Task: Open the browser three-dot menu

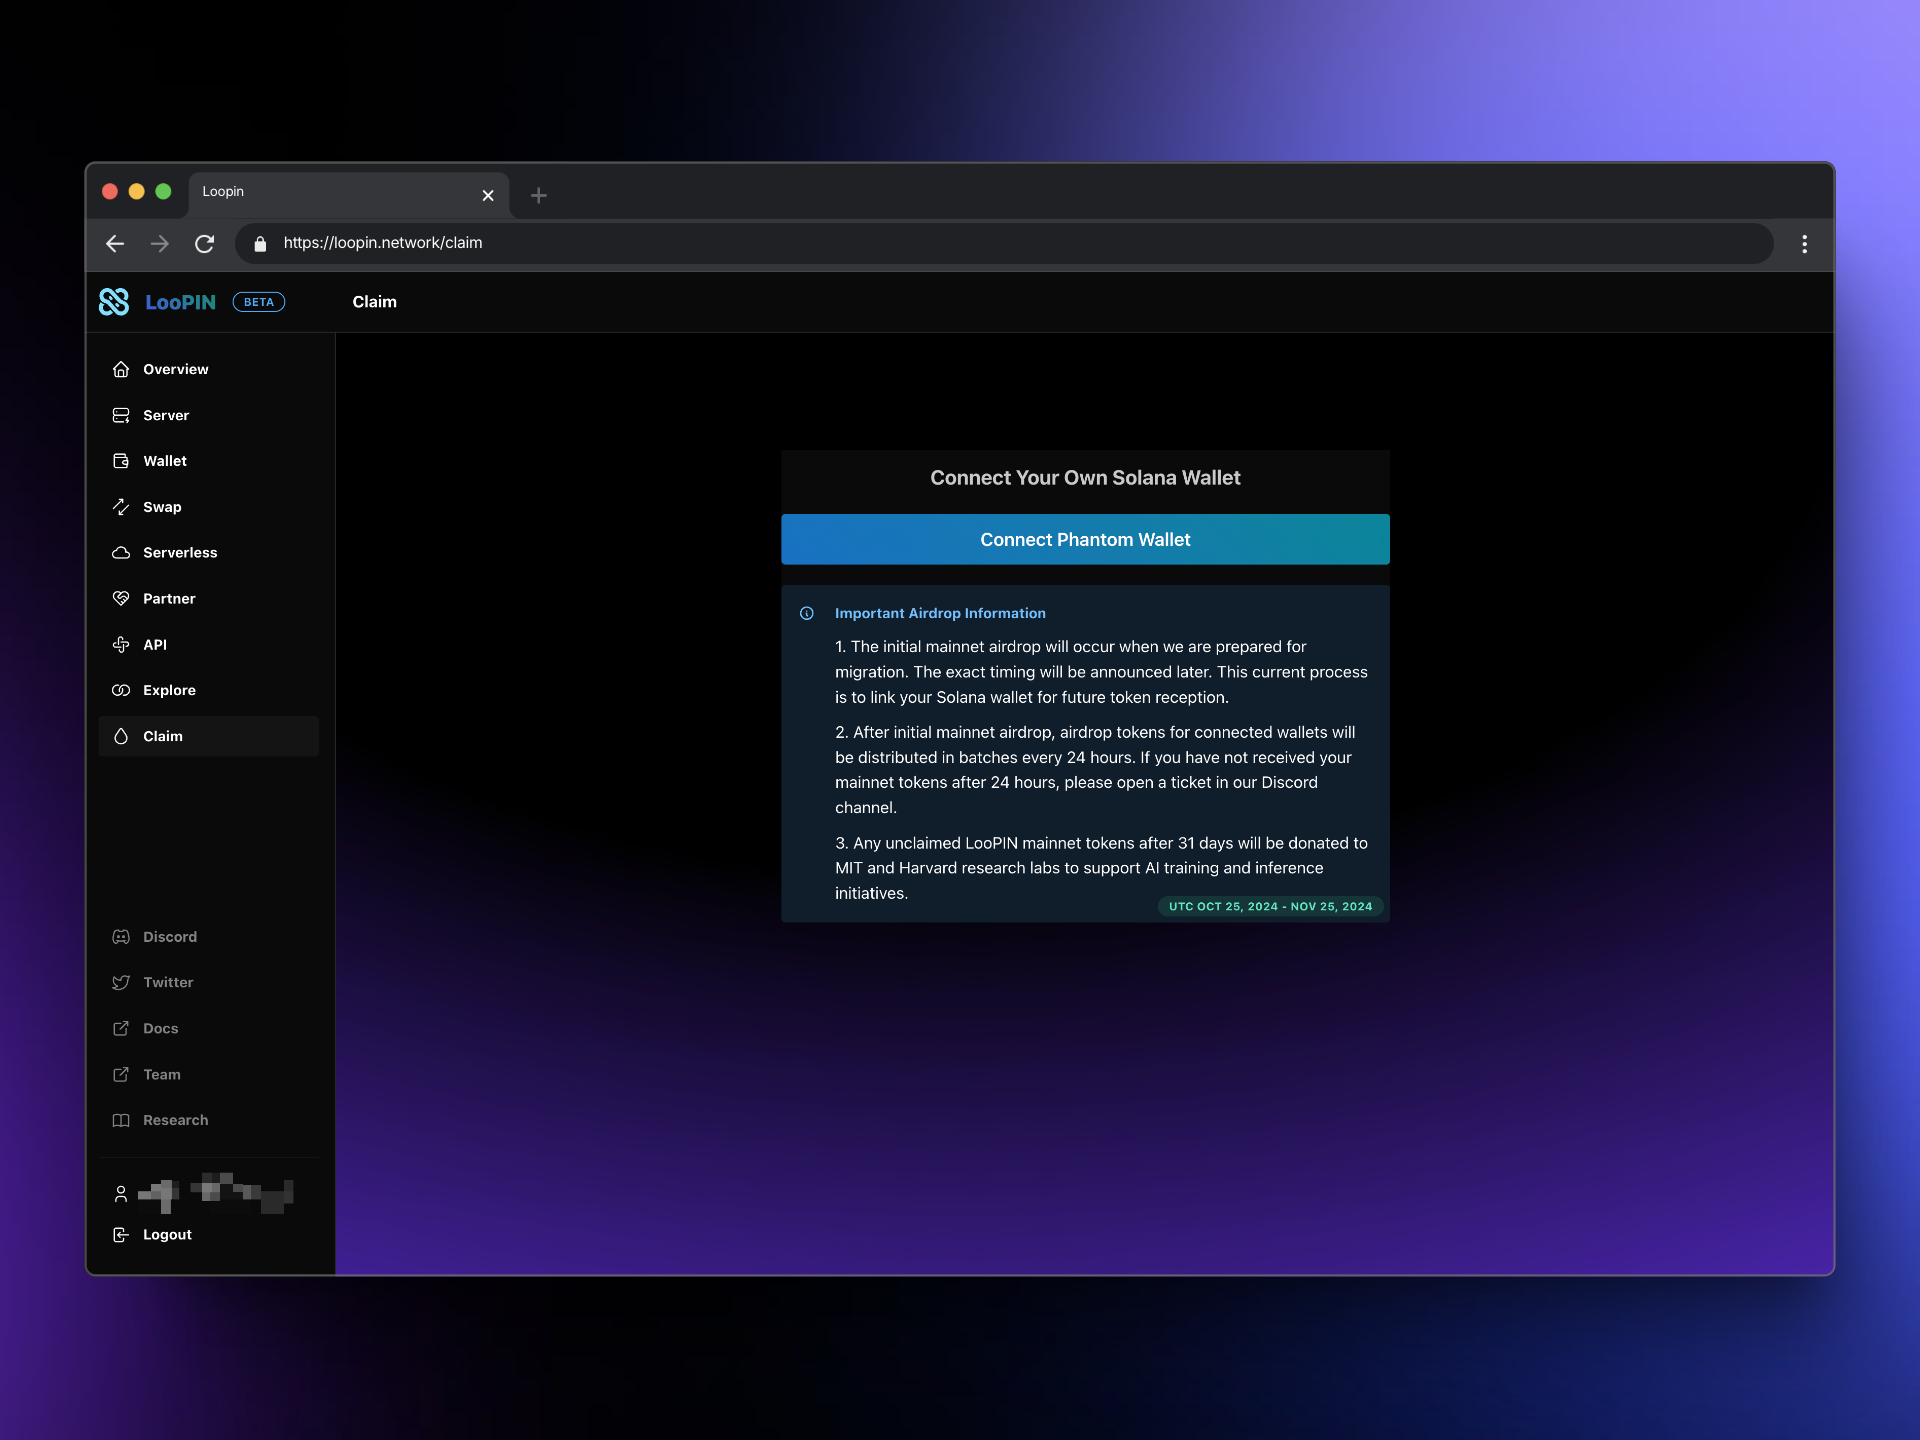Action: coord(1805,244)
